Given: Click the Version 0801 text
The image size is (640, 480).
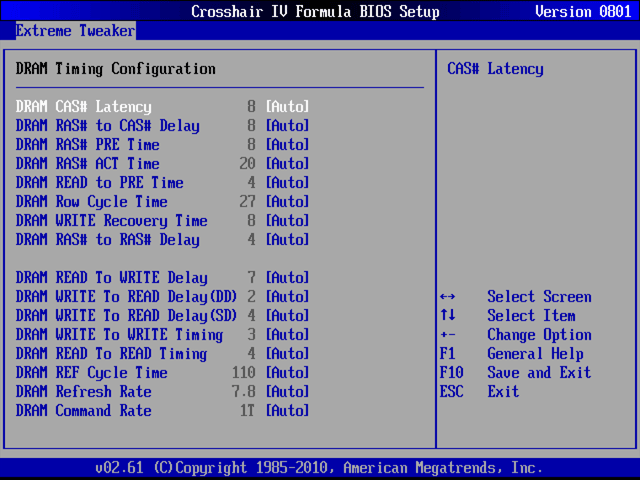Looking at the screenshot, I should coord(583,11).
